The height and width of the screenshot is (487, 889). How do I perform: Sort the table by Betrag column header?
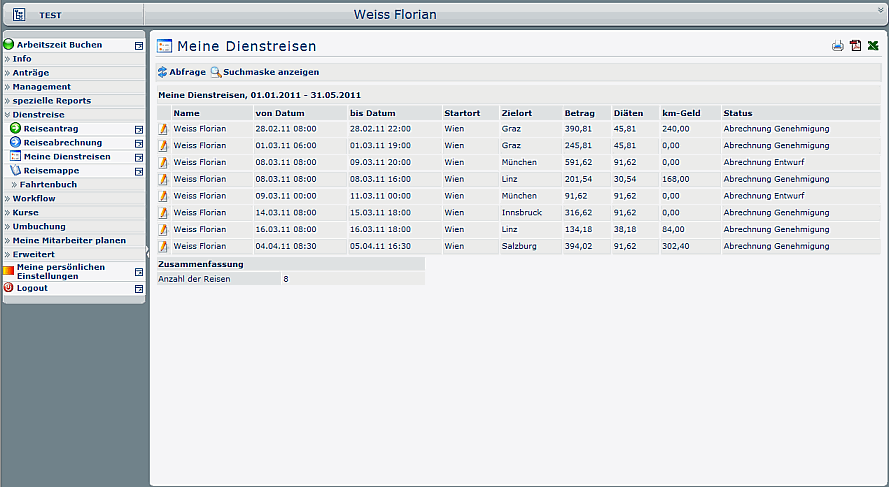coord(579,113)
